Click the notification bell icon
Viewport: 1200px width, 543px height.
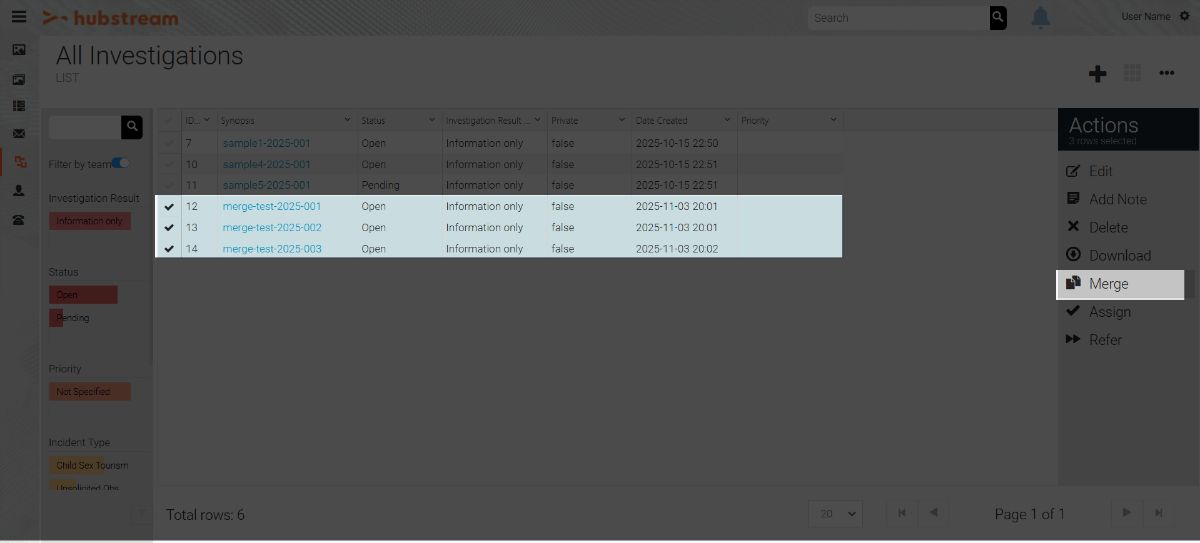pos(1040,18)
